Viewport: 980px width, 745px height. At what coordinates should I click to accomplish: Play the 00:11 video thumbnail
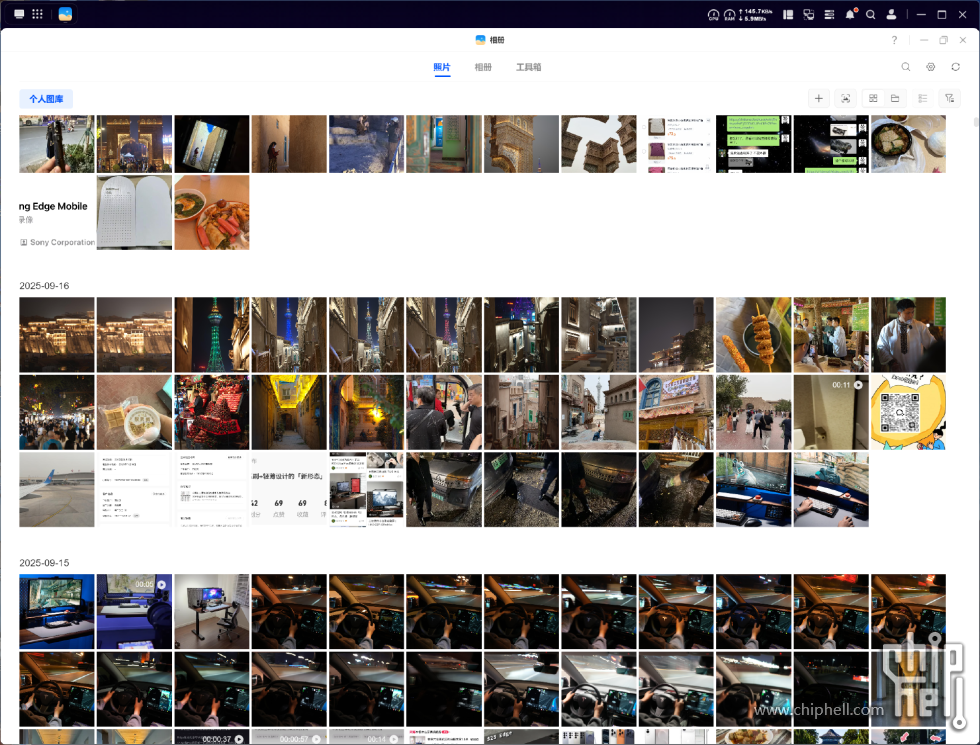point(831,412)
